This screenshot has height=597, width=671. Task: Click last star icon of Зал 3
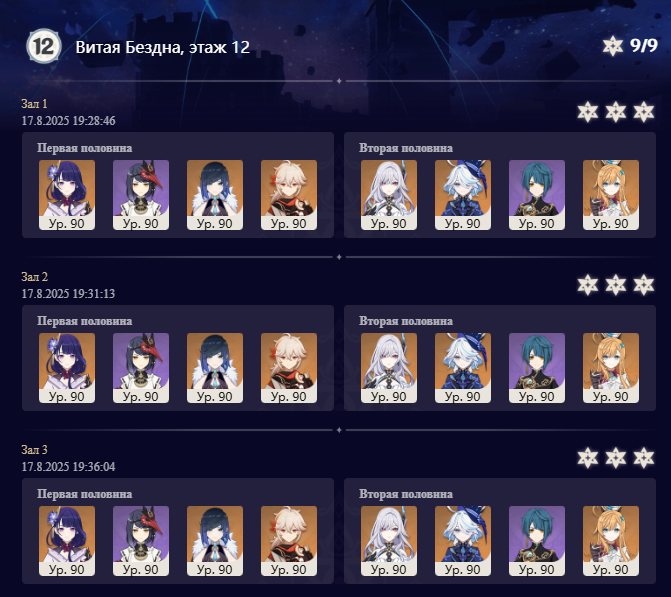(x=644, y=458)
